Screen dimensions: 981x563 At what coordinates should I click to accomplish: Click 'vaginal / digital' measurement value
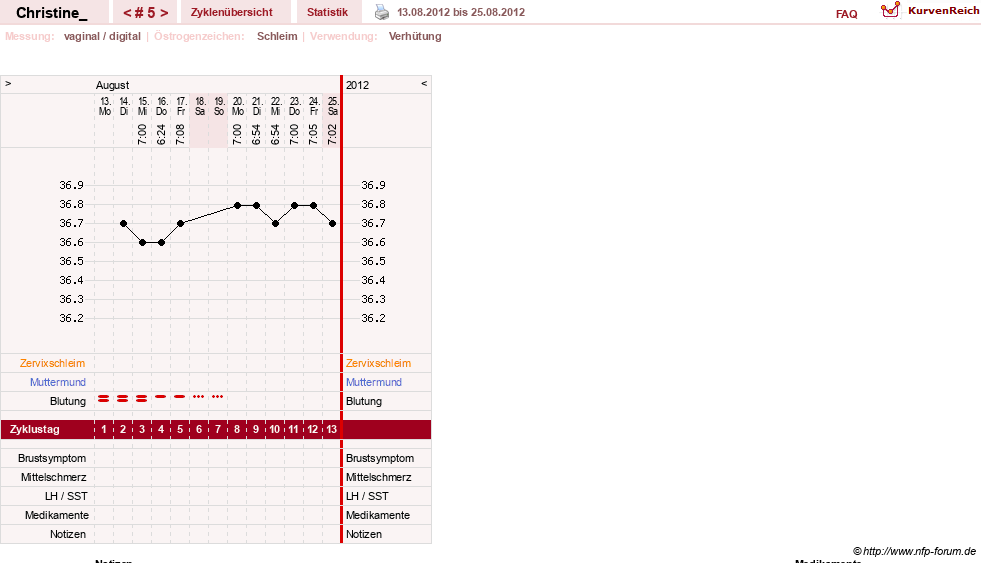coord(102,36)
